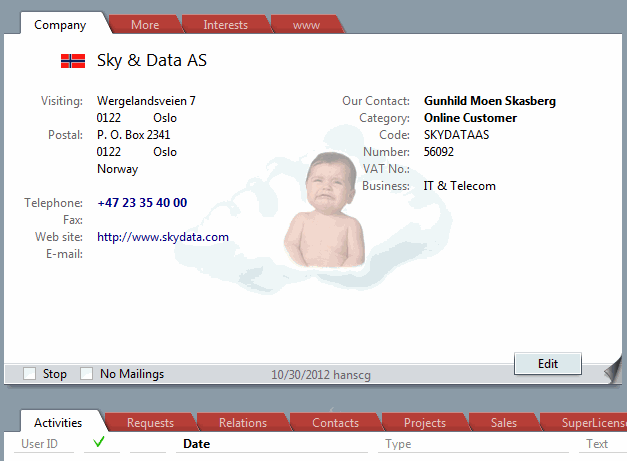This screenshot has height=461, width=627.
Task: Click Gunhild Moen Skasberg contact name
Action: pyautogui.click(x=490, y=101)
